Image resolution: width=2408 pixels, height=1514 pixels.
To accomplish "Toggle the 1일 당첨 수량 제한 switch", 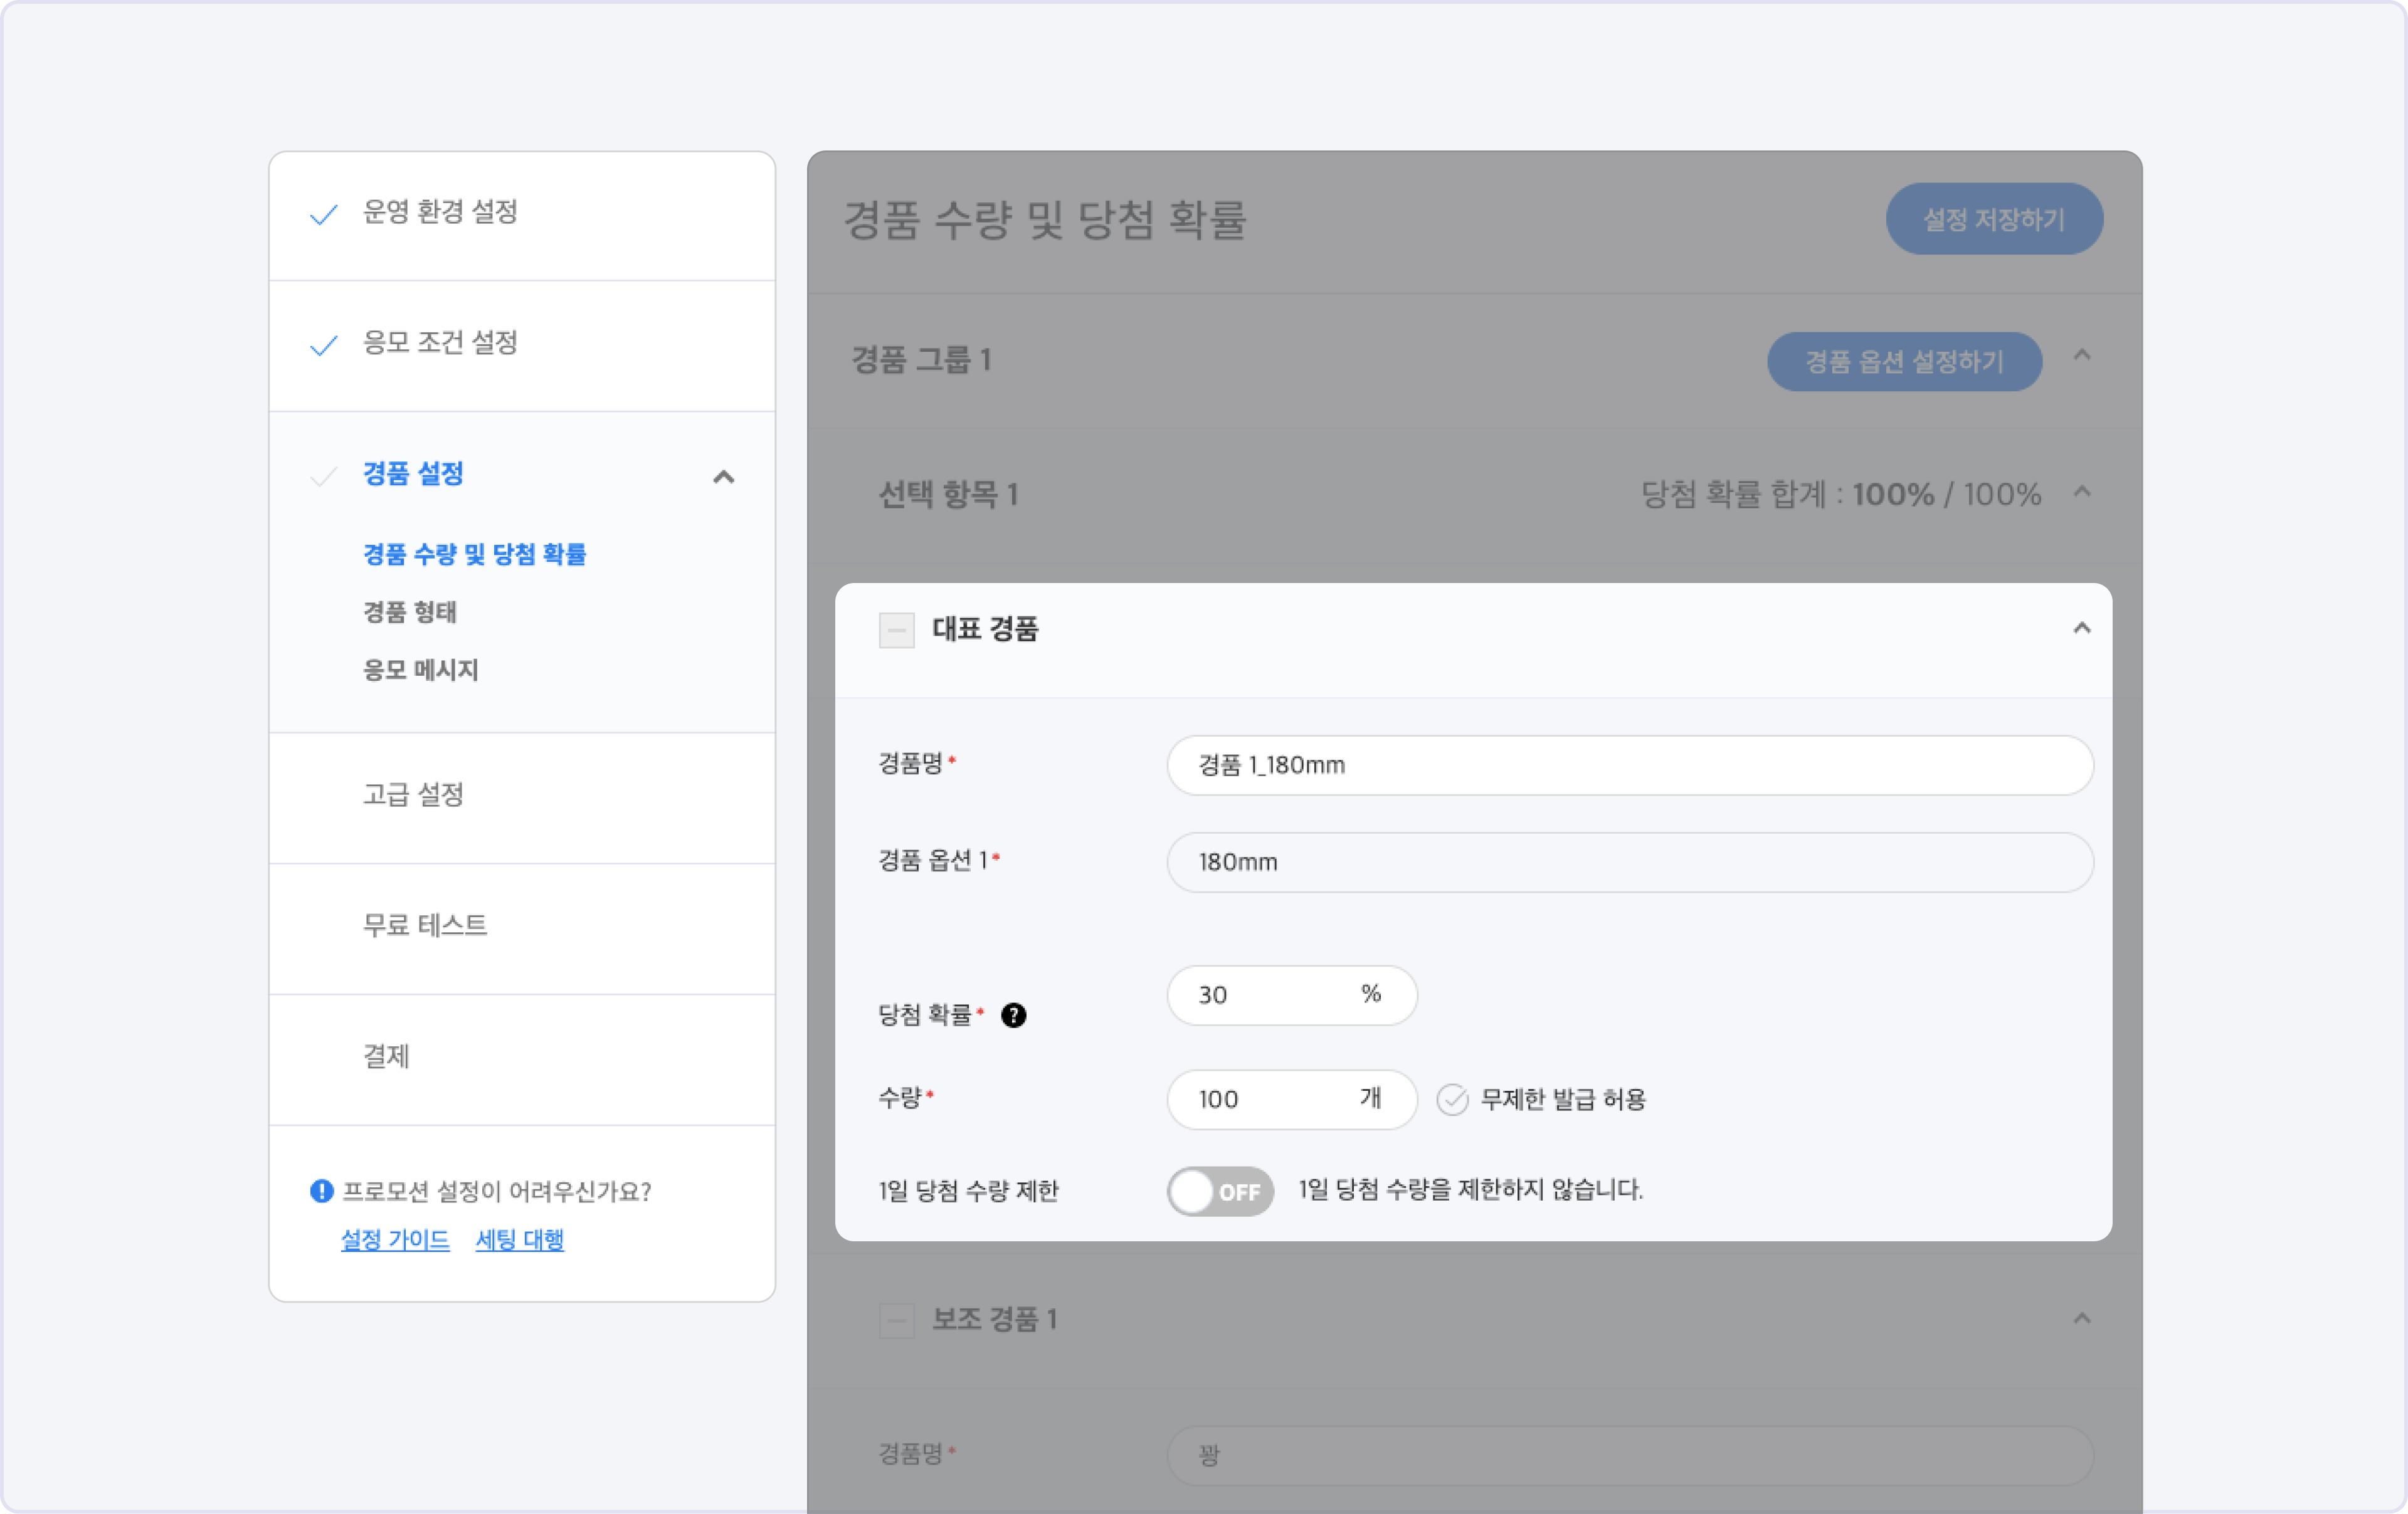I will 1219,1191.
